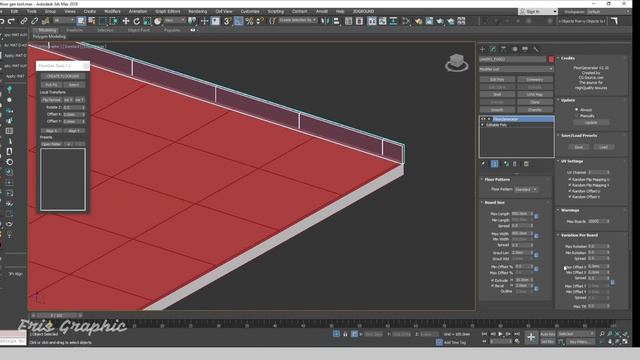Activate the Select and Link tool

(x=24, y=21)
